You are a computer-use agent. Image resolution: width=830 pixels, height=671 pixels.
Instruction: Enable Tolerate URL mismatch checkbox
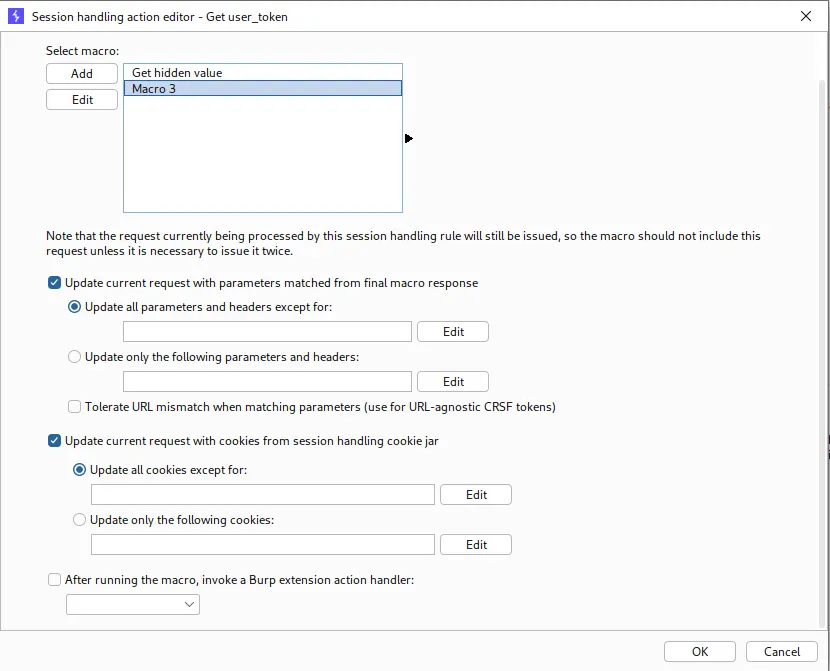74,407
